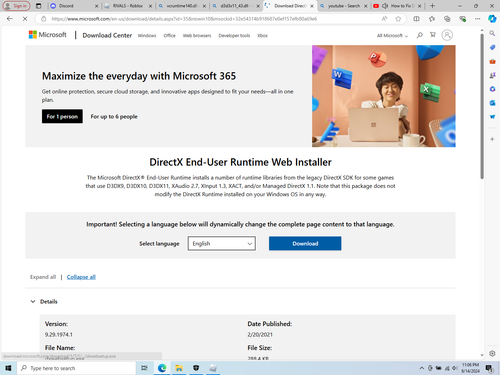
Task: Open the shopping cart
Action: [433, 35]
